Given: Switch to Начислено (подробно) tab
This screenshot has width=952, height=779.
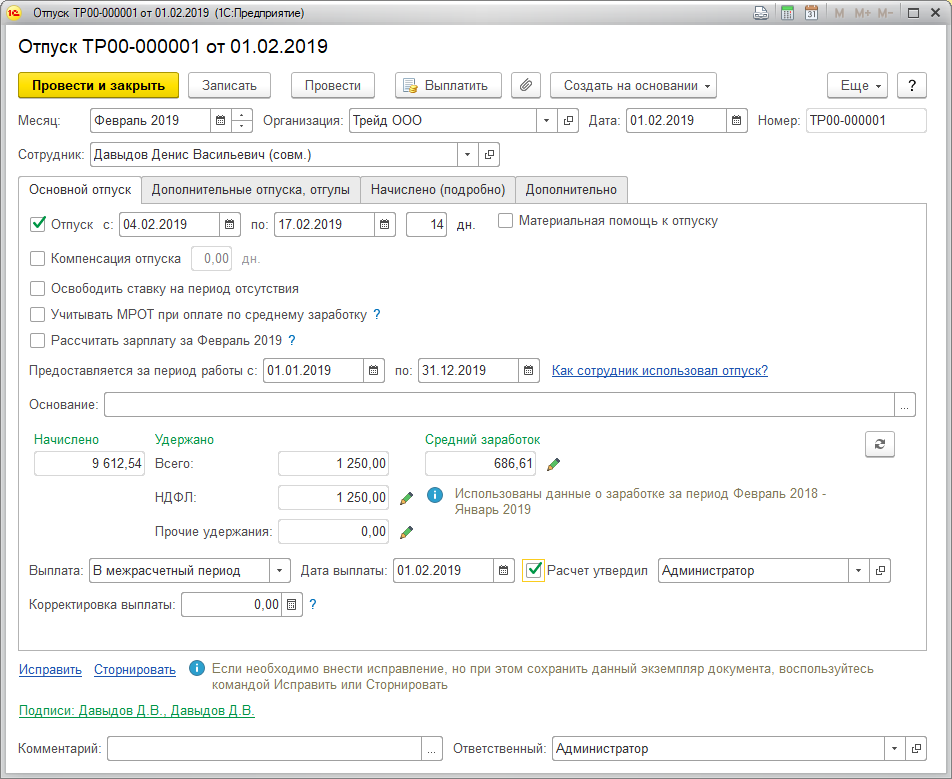Looking at the screenshot, I should (438, 190).
